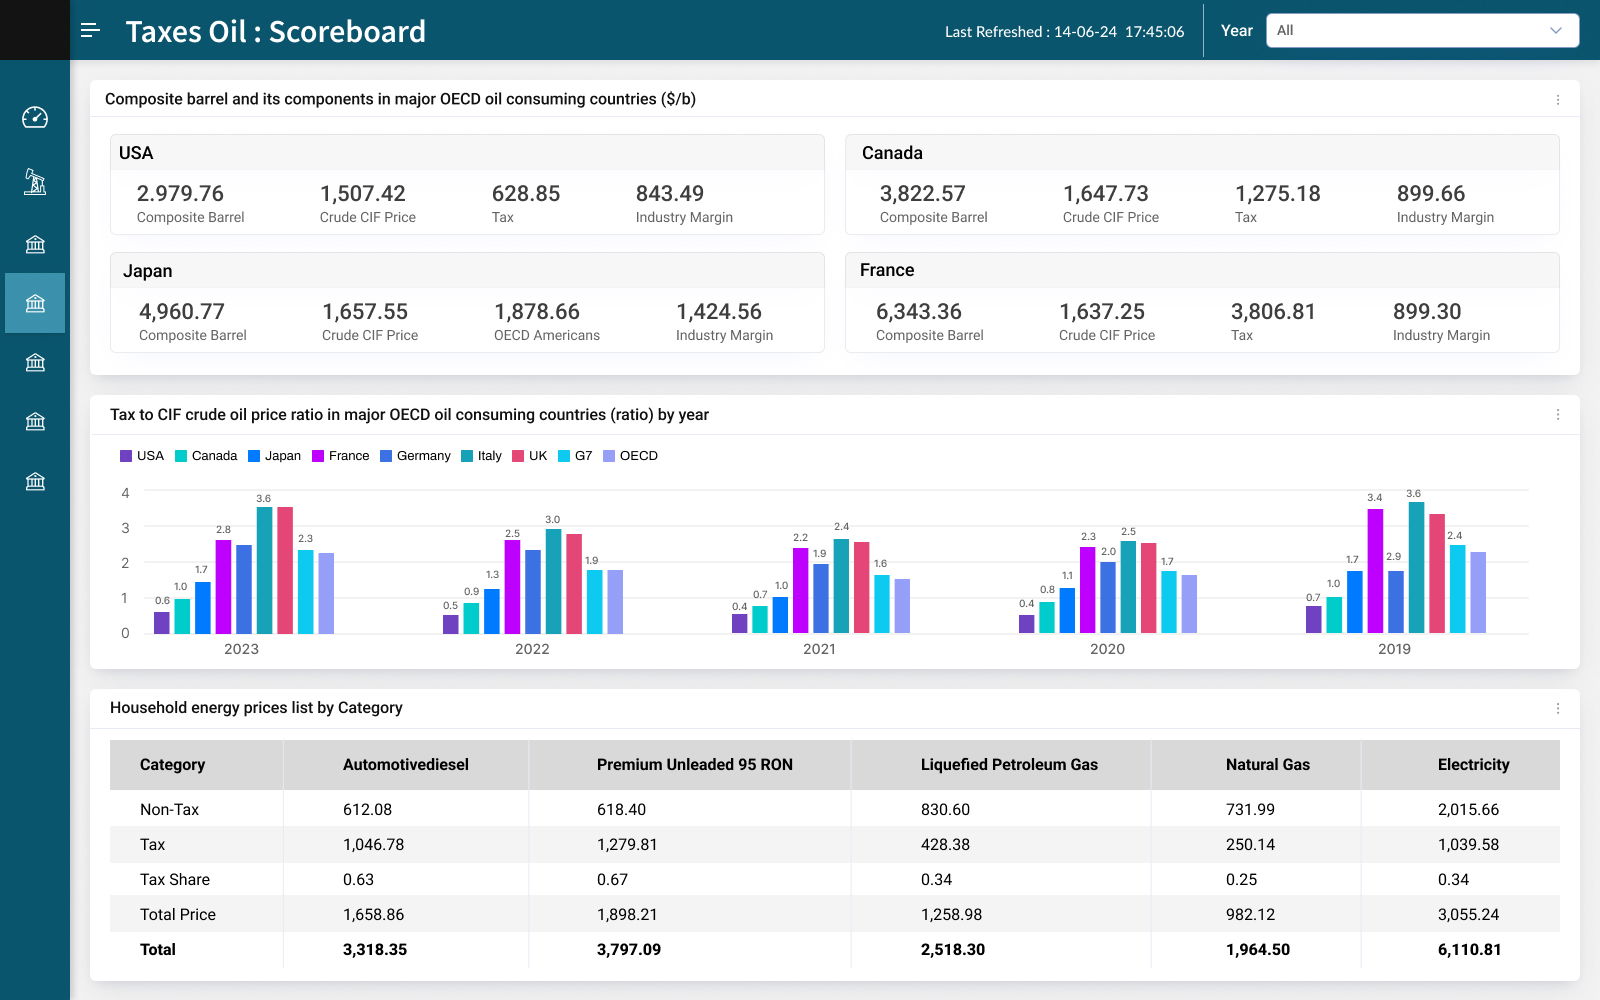Select the Japan Composite Barrel value 4,960.77
This screenshot has width=1600, height=1000.
182,312
